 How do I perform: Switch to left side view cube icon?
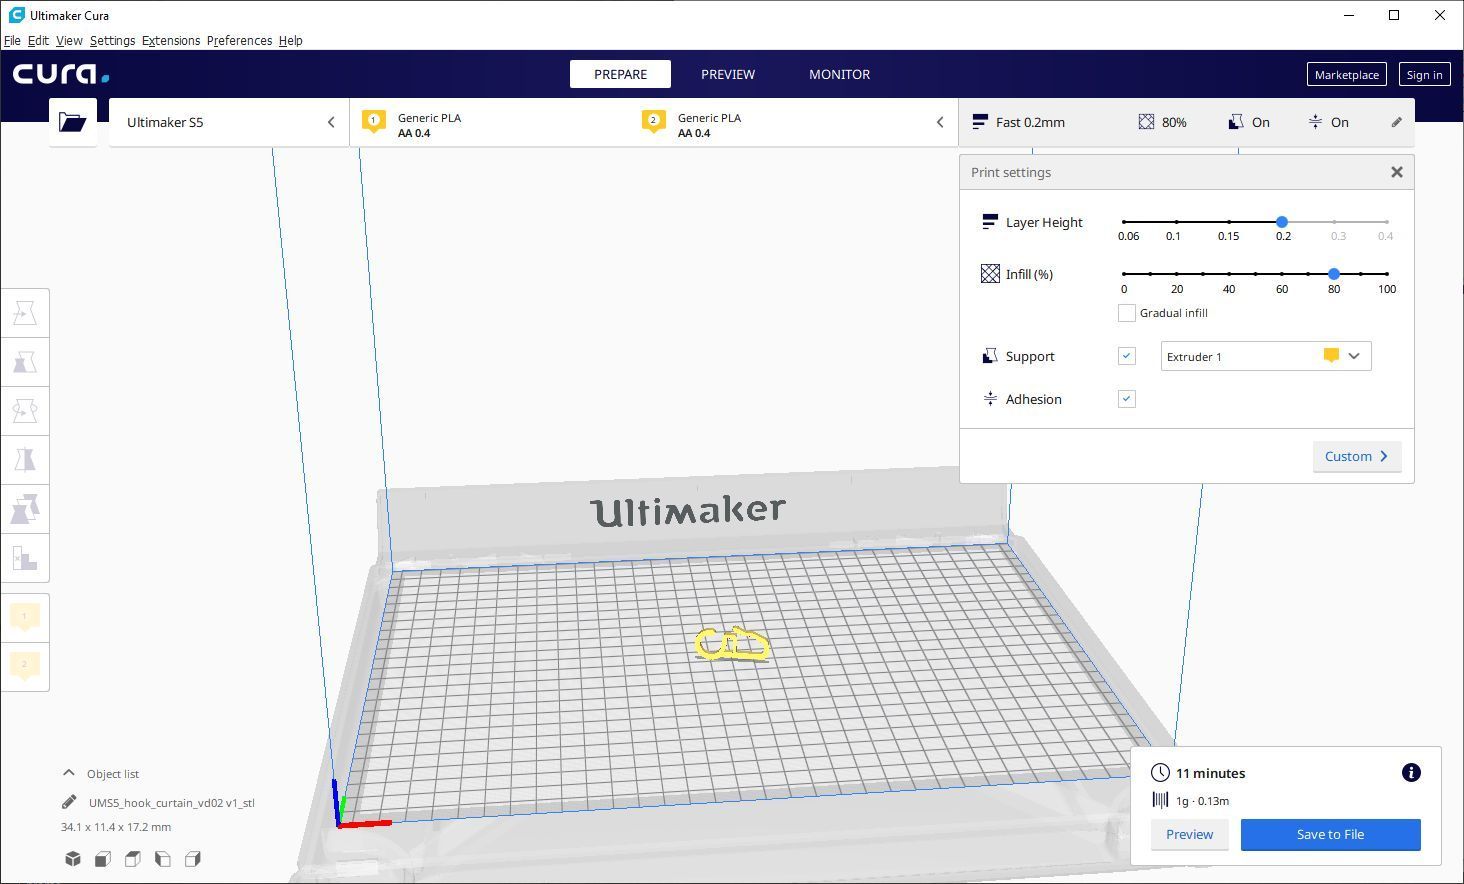[x=163, y=859]
